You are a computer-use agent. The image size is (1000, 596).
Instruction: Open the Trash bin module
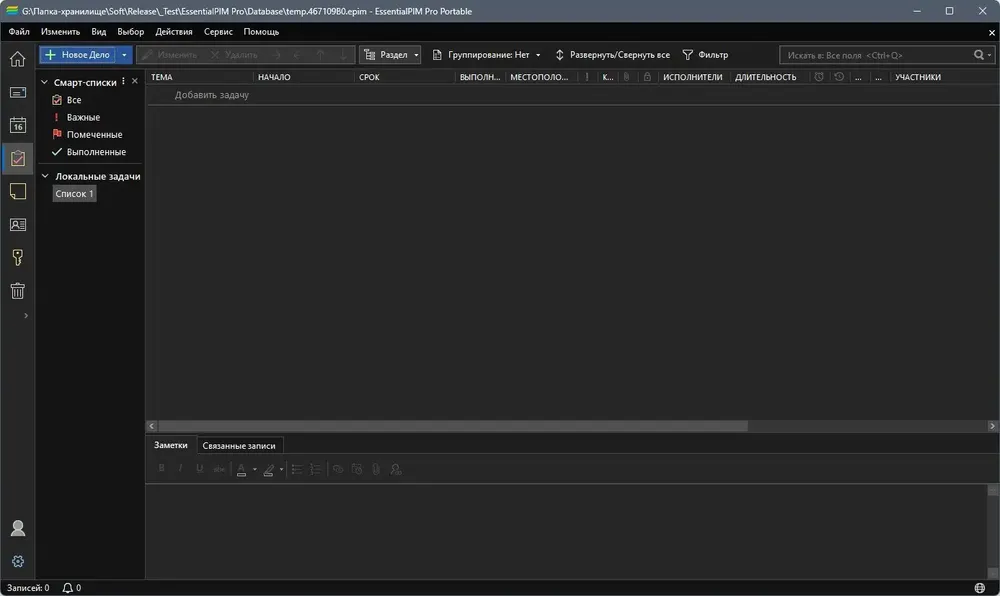coord(18,291)
